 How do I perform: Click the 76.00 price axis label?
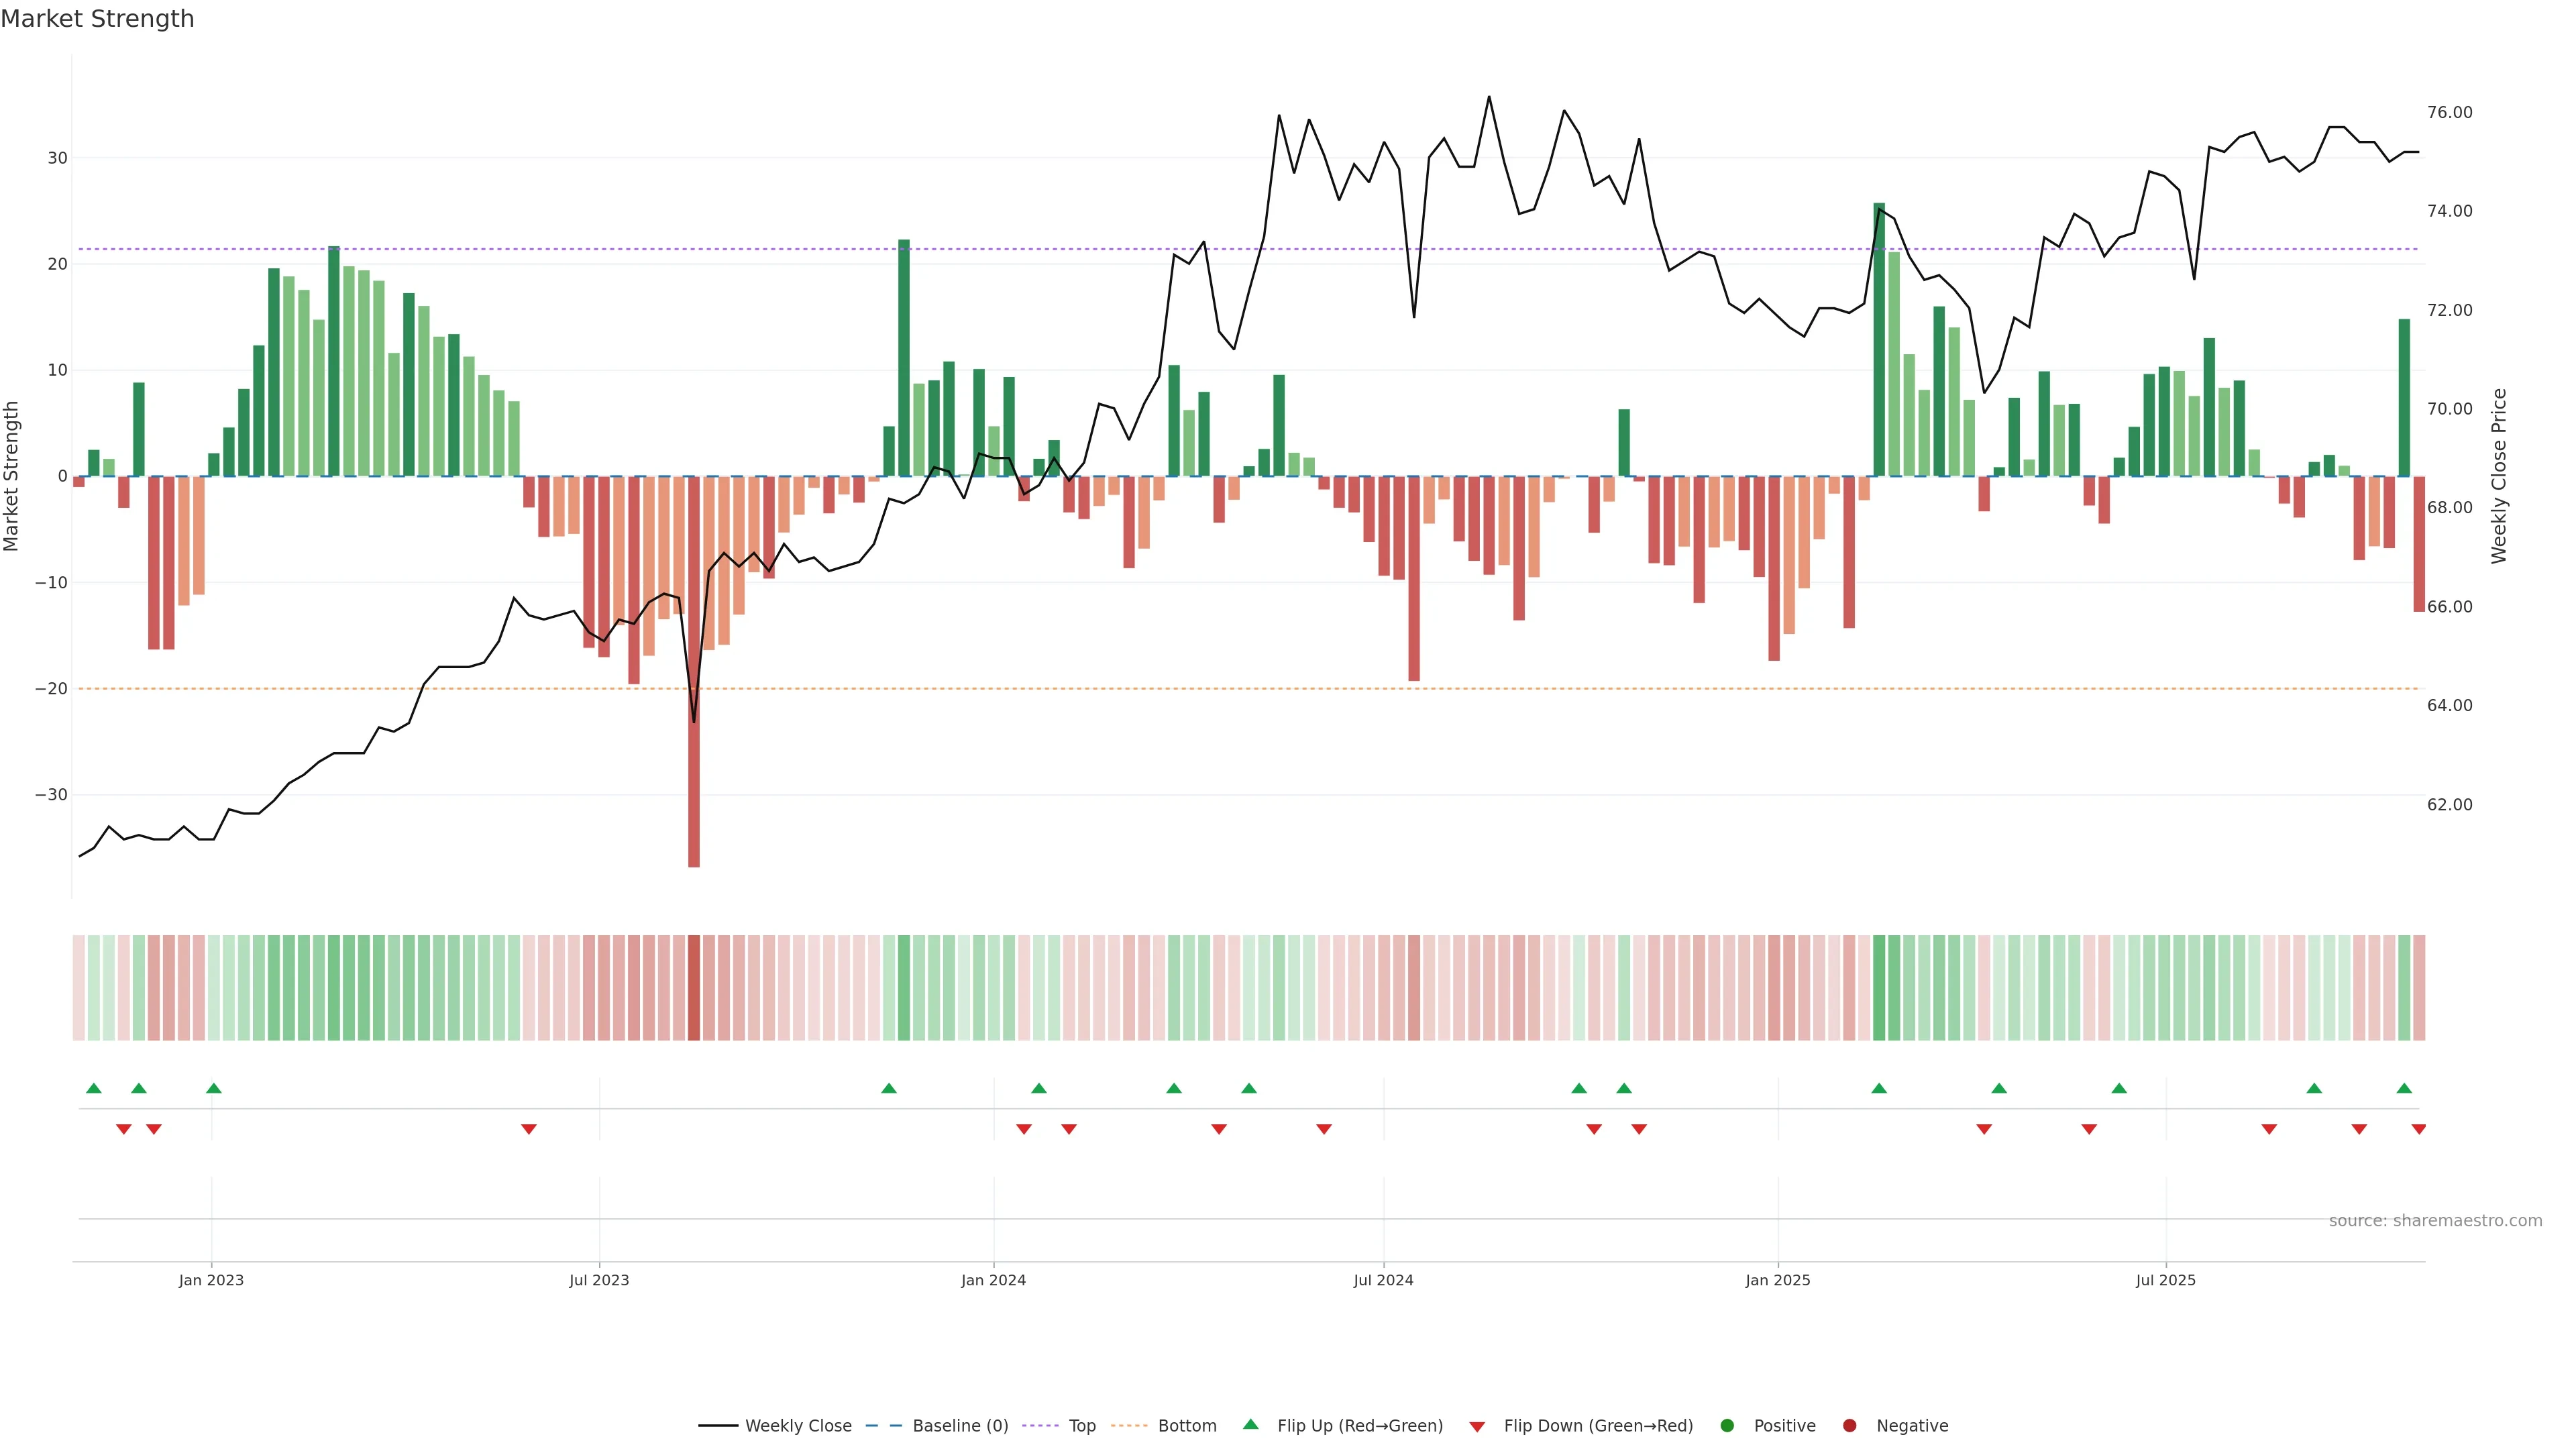[x=2449, y=112]
